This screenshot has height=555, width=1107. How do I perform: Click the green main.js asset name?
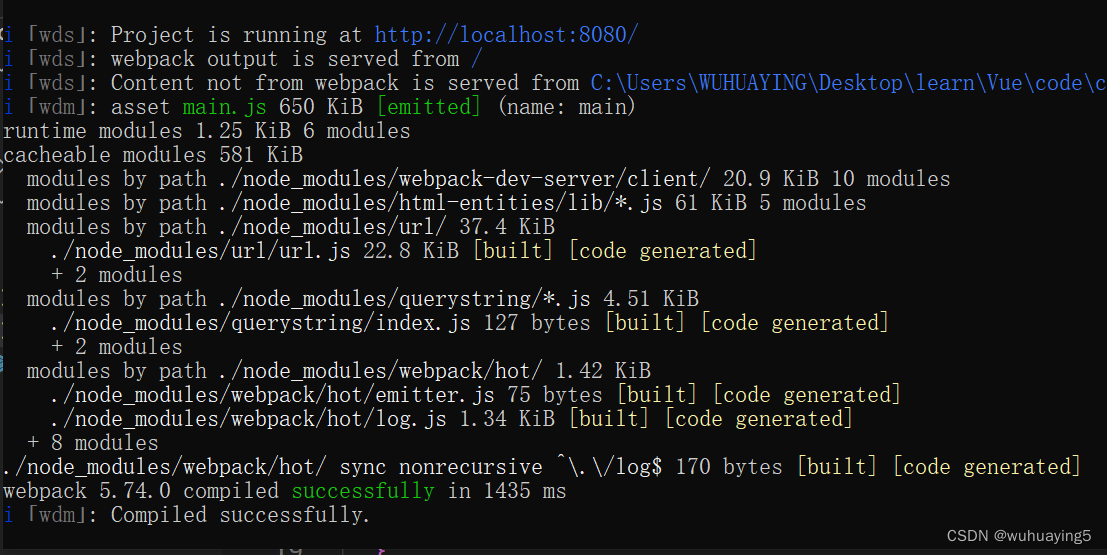[225, 107]
